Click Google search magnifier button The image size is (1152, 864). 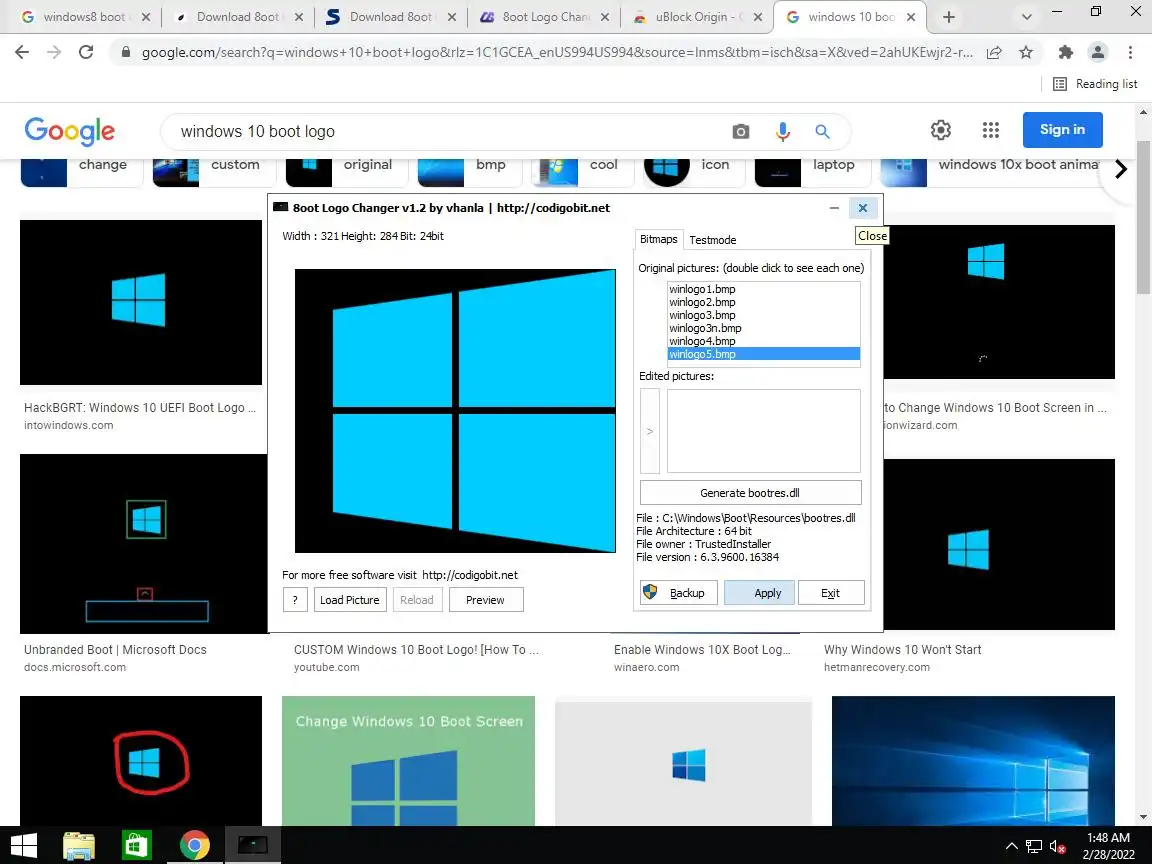[822, 132]
